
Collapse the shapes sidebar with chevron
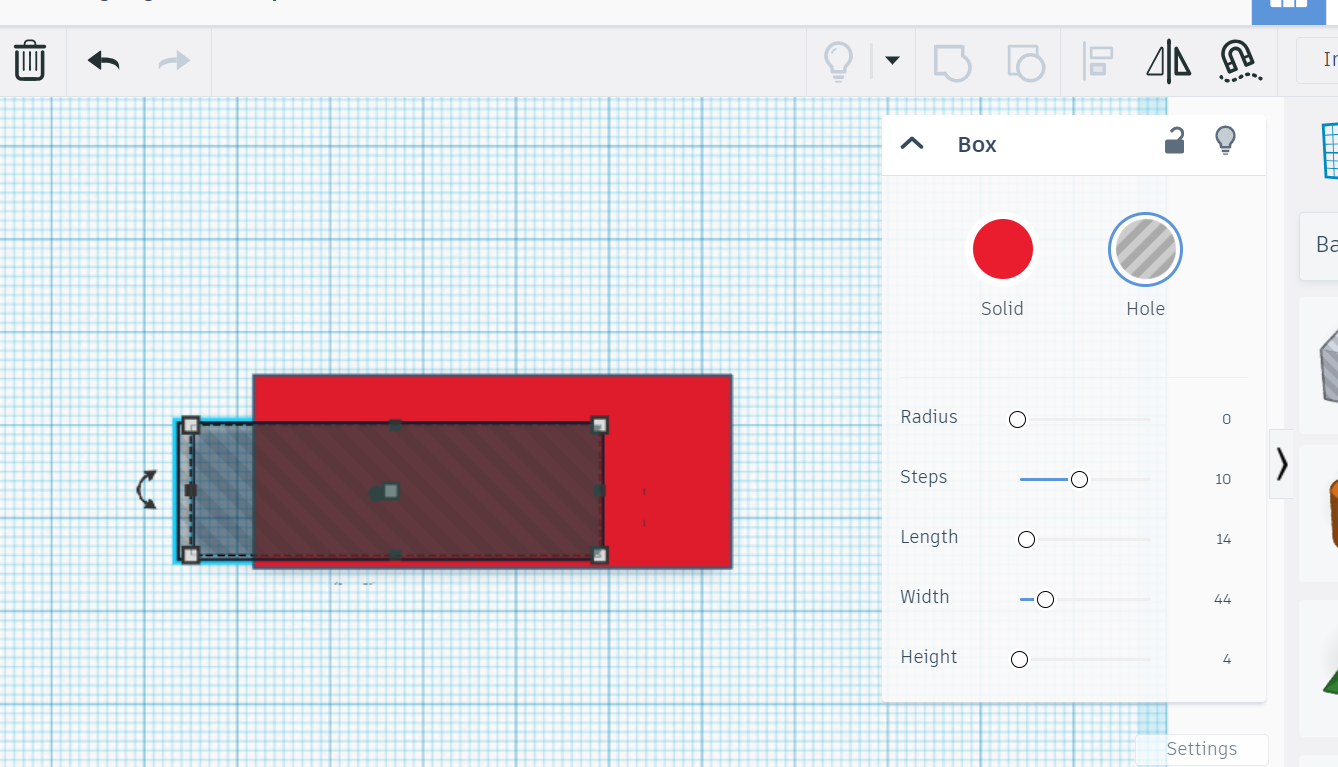tap(1282, 464)
